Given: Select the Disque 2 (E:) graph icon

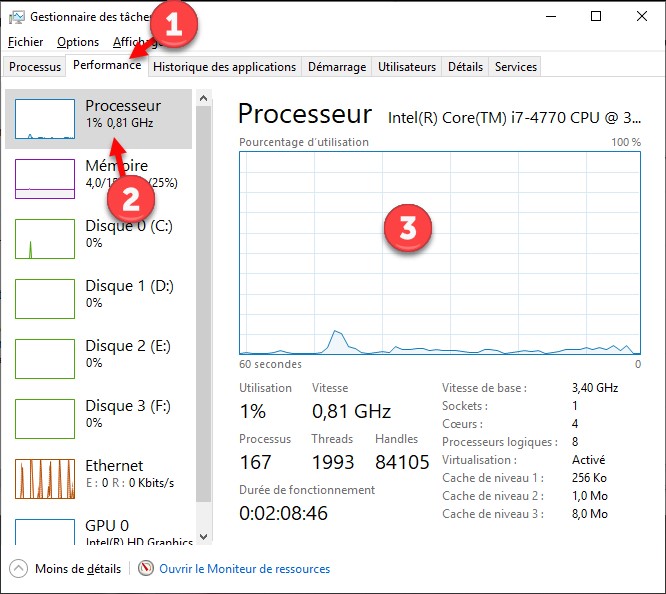Looking at the screenshot, I should point(45,359).
